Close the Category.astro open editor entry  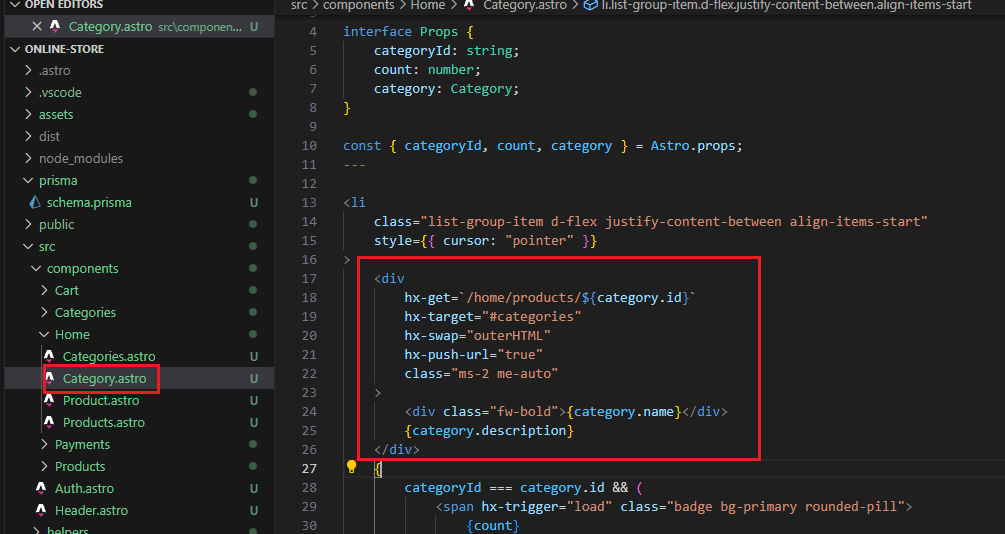(x=37, y=26)
